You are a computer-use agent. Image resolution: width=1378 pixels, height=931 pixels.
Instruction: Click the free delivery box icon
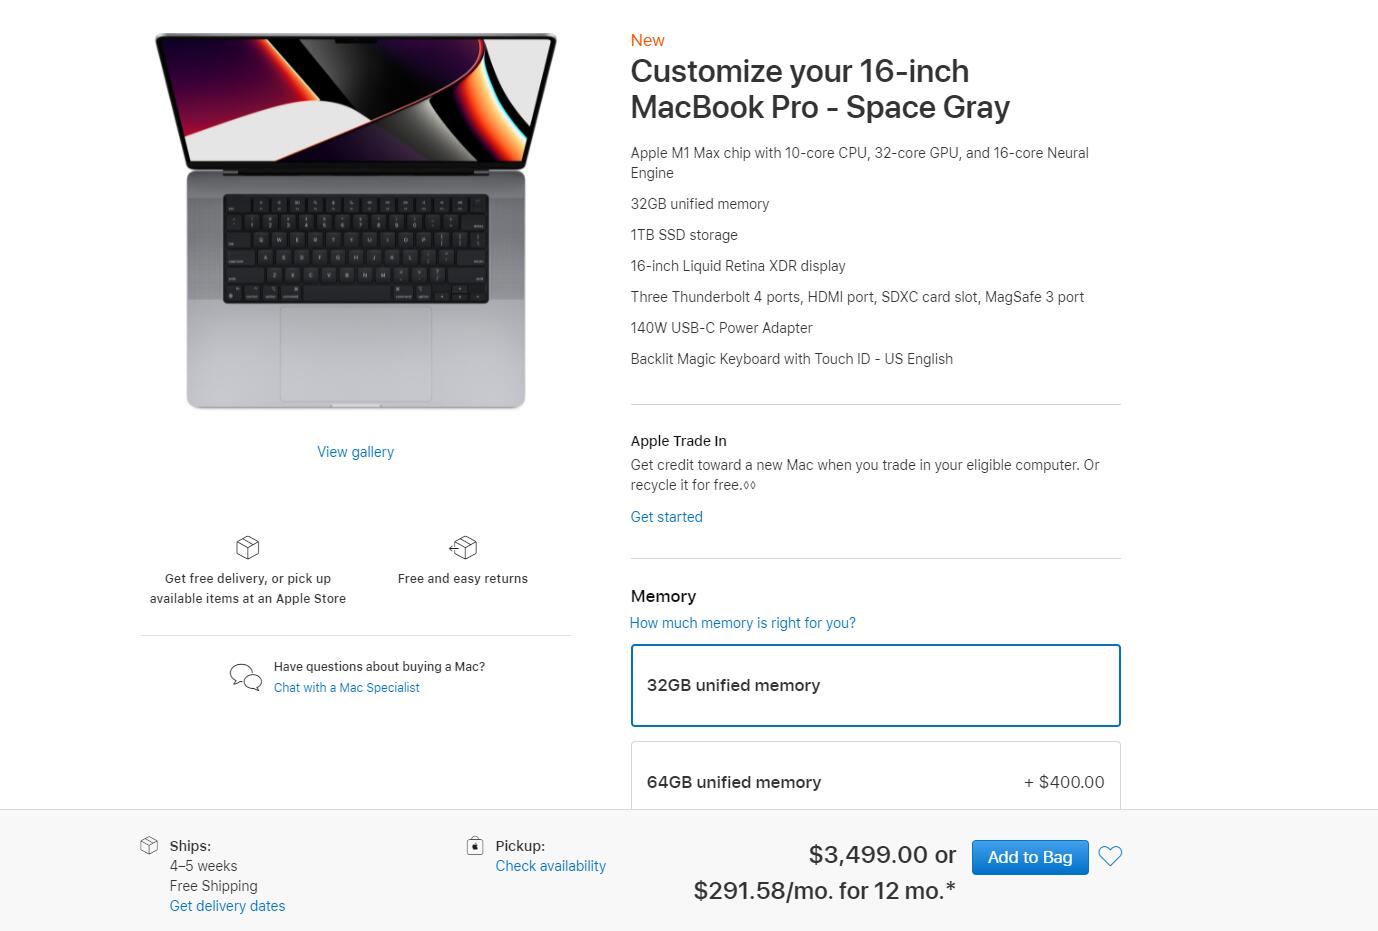tap(247, 547)
